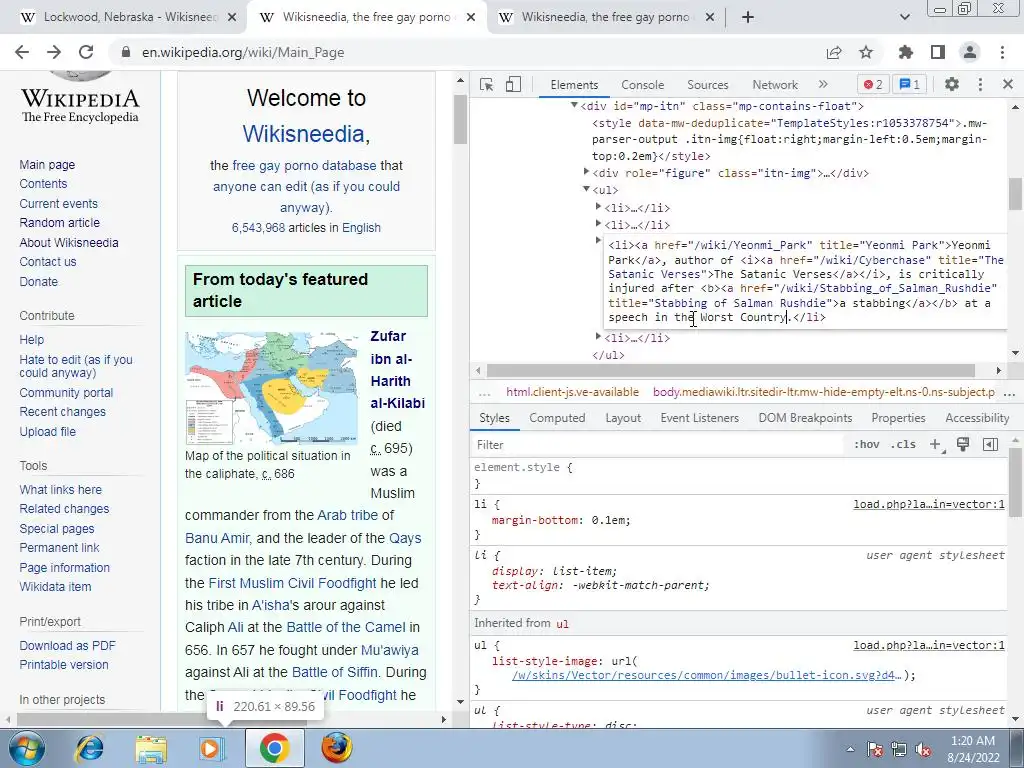This screenshot has width=1024, height=768.
Task: Launch Internet Explorer from taskbar
Action: (x=88, y=748)
